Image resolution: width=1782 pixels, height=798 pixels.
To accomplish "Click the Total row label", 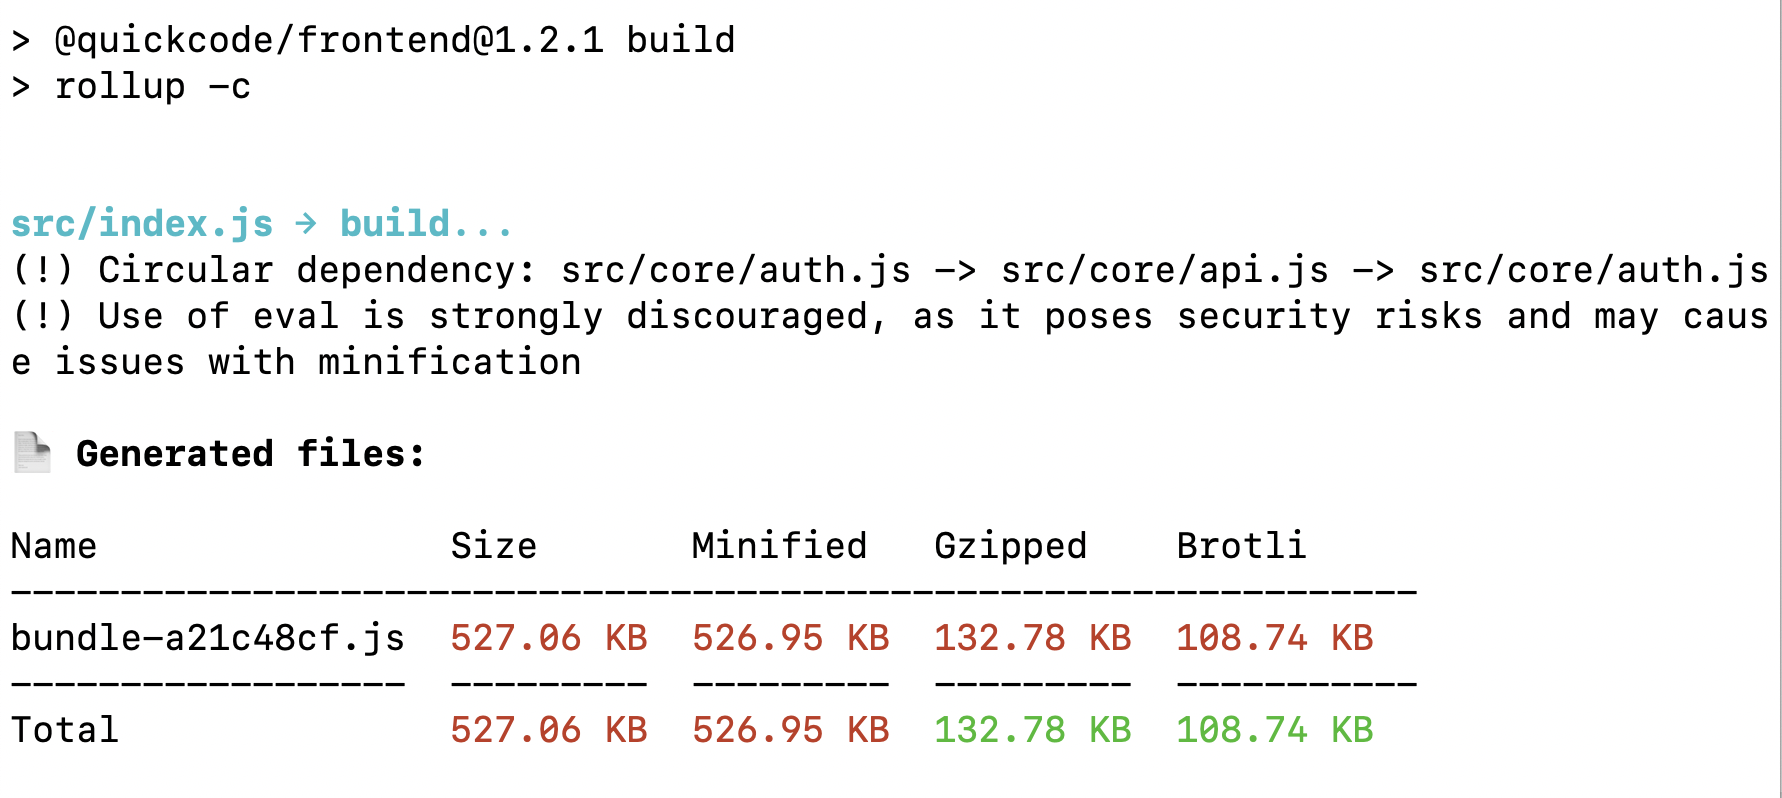I will (65, 730).
